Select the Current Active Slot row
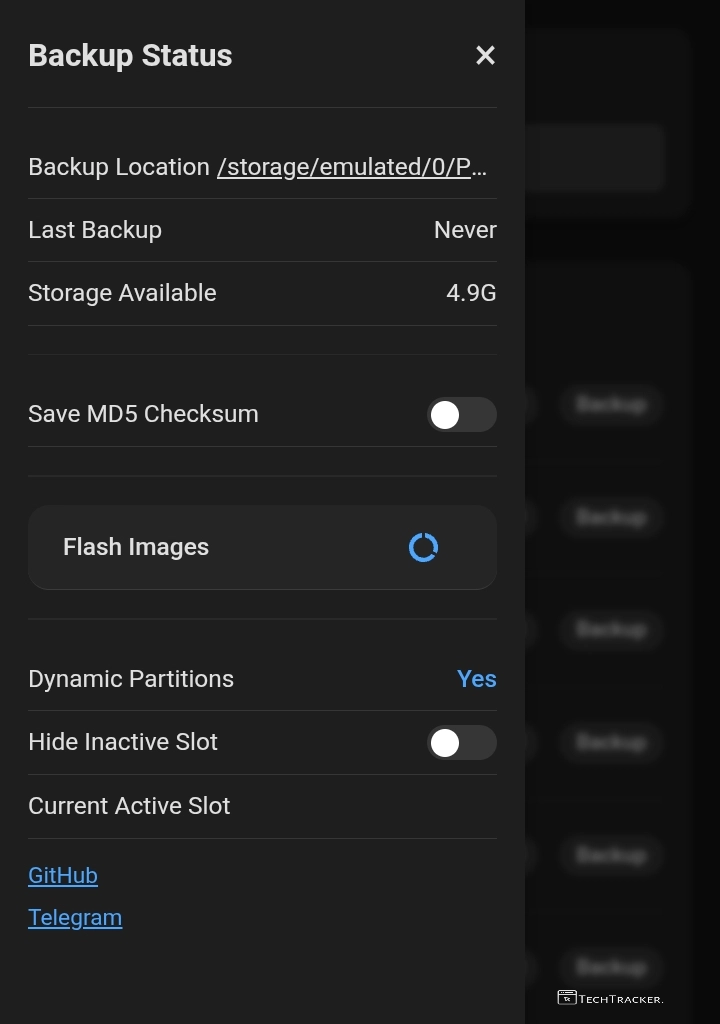720x1024 pixels. 130,806
